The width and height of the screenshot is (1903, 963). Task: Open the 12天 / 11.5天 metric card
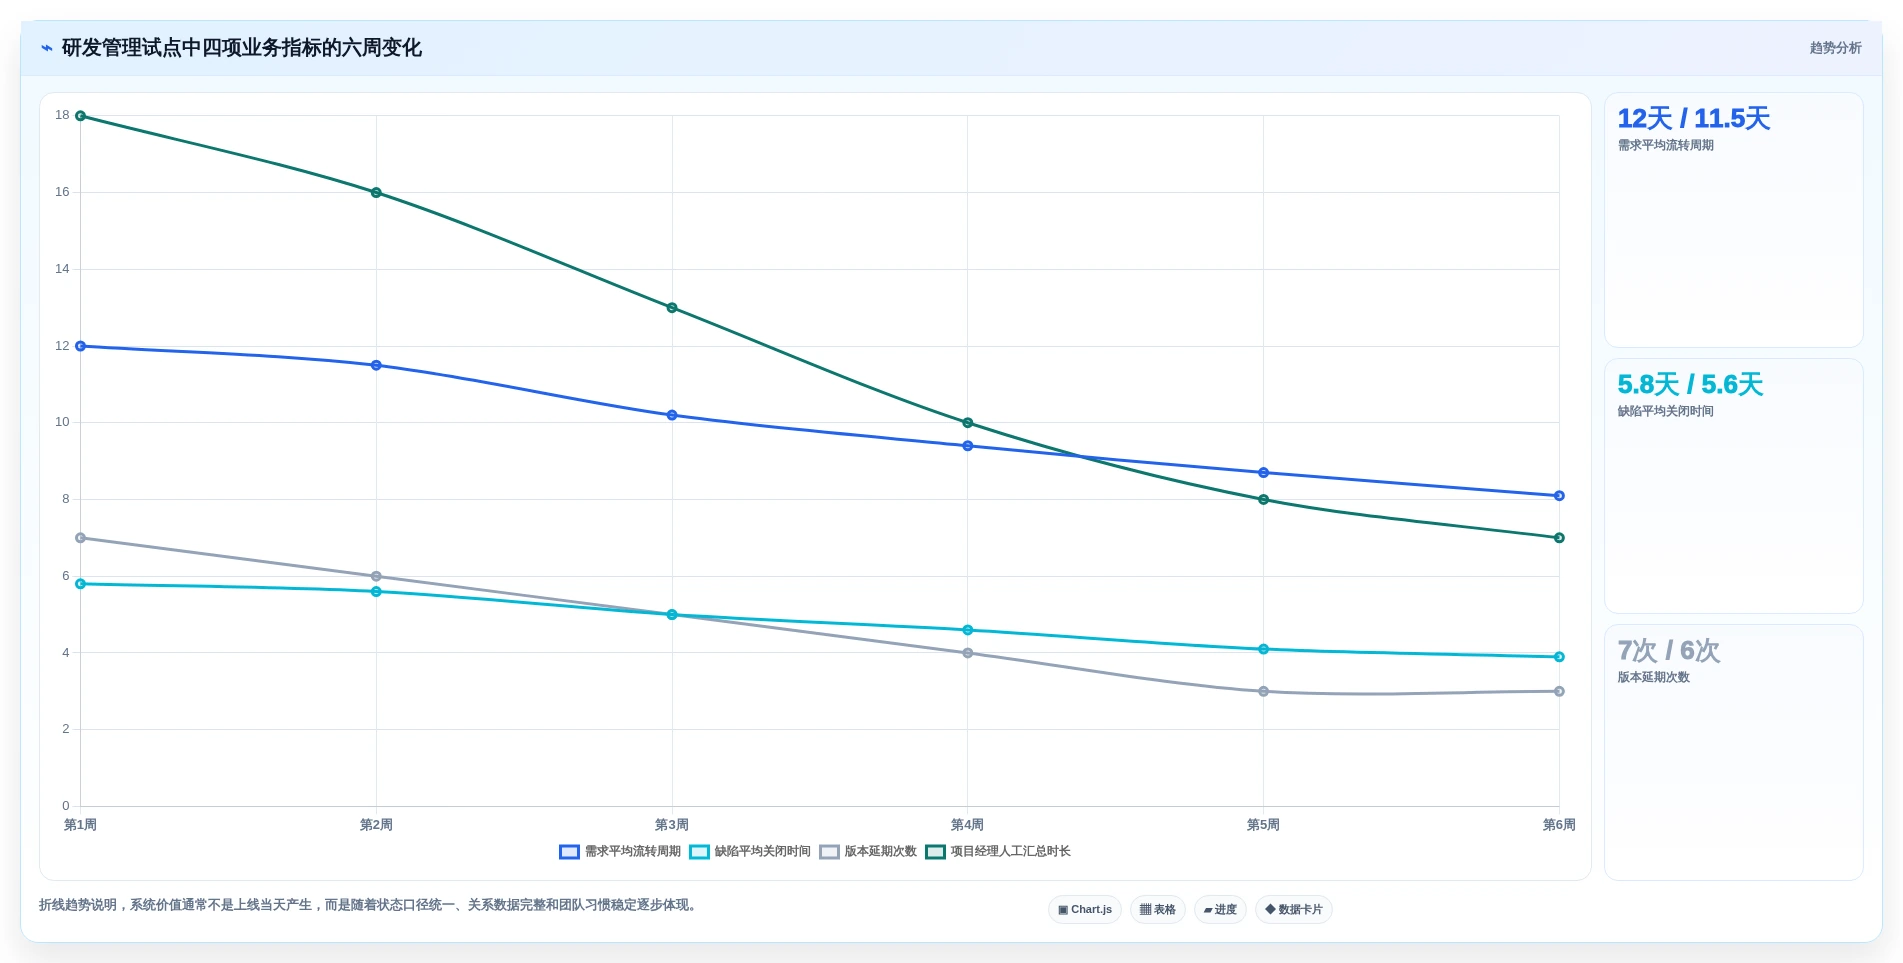[x=1733, y=220]
